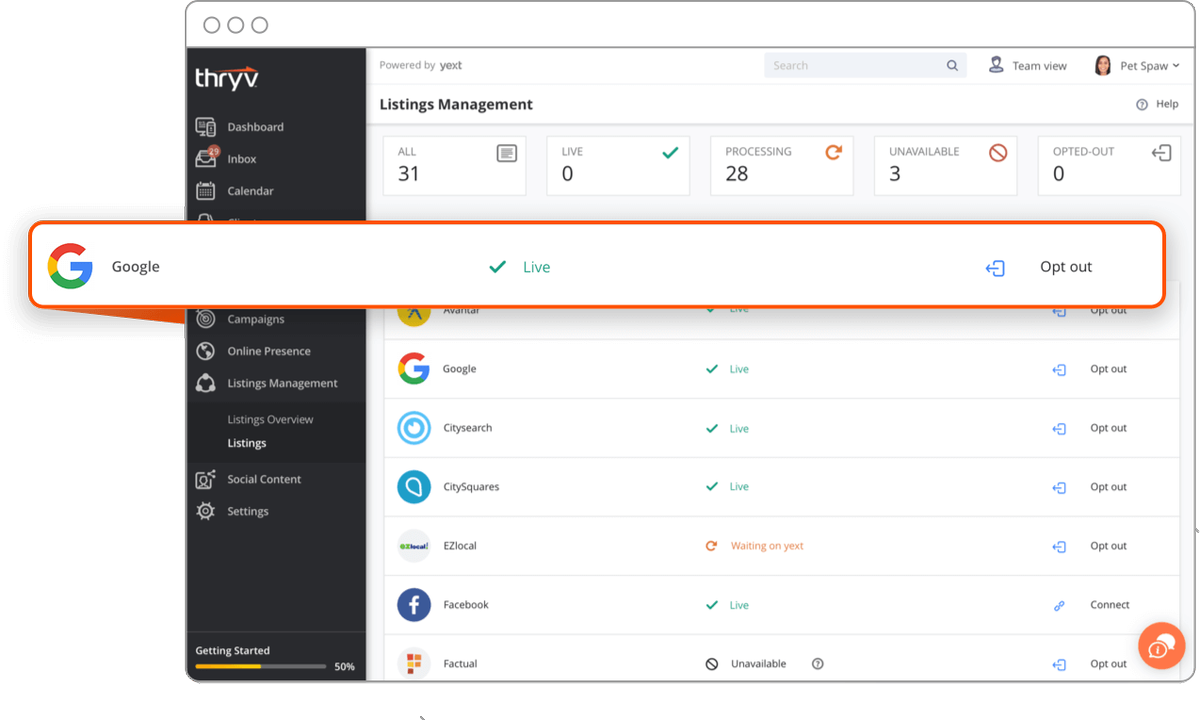Screen dimensions: 1200x720
Task: Open Social Content in the sidebar
Action: (264, 479)
